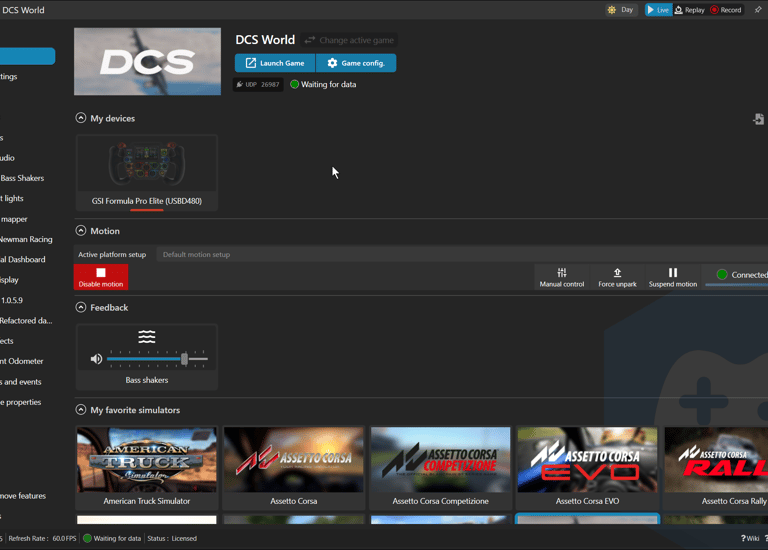768x550 pixels.
Task: Open Game config. settings
Action: [x=356, y=63]
